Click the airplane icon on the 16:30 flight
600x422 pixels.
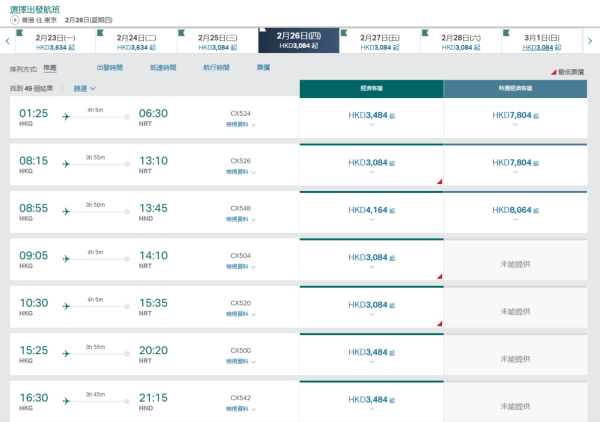66,400
